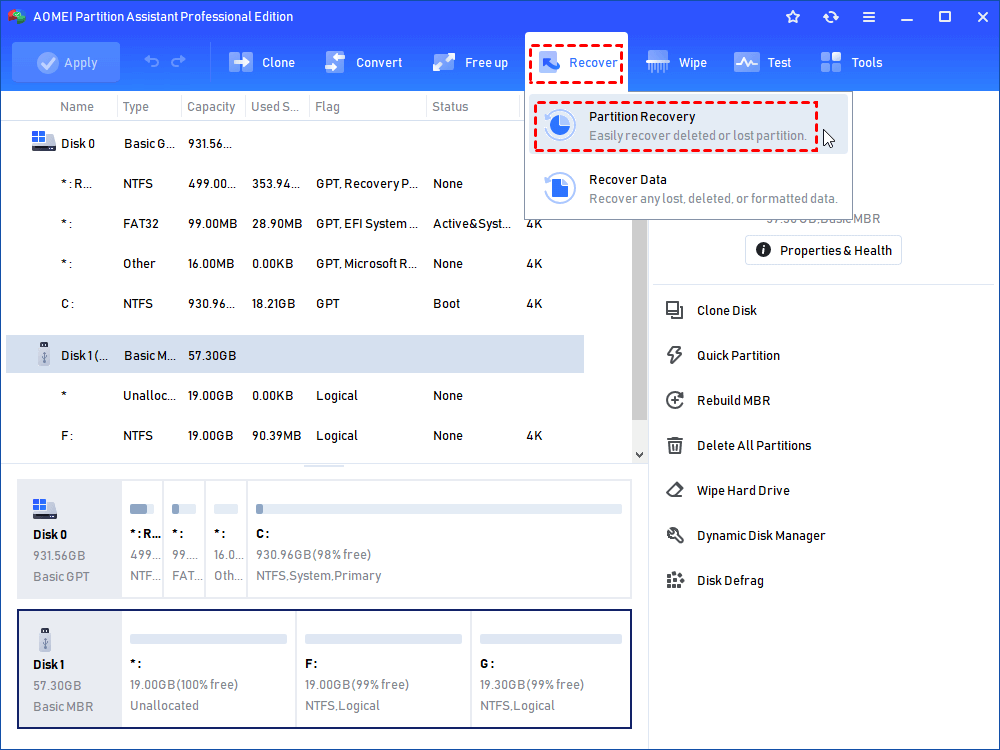Sort by the Capacity column header

[x=211, y=107]
